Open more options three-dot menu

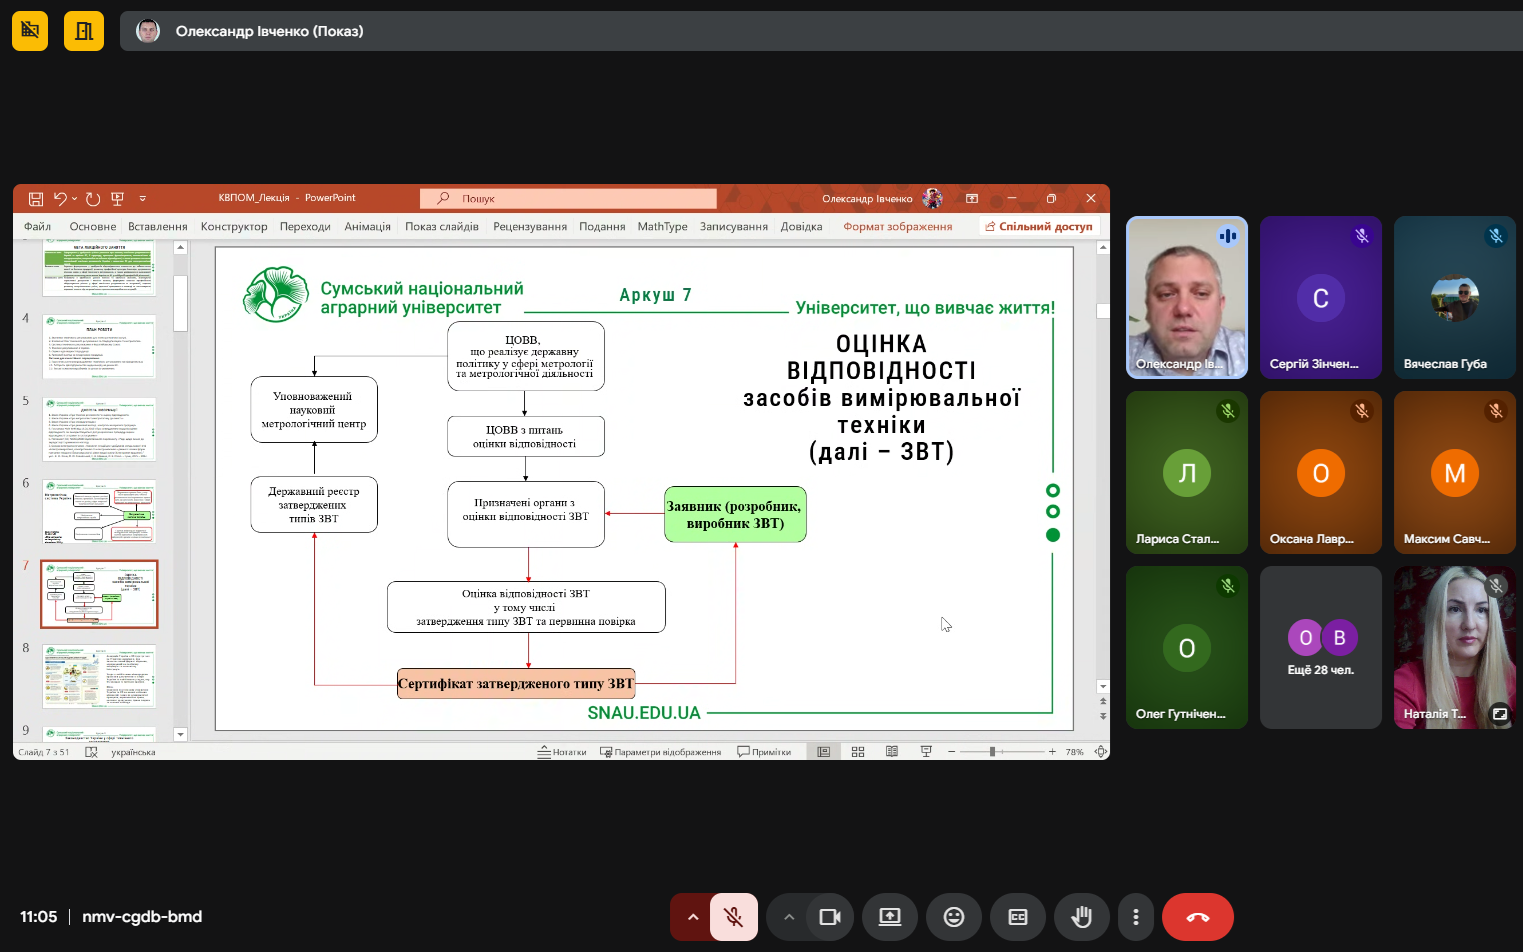pos(1135,917)
